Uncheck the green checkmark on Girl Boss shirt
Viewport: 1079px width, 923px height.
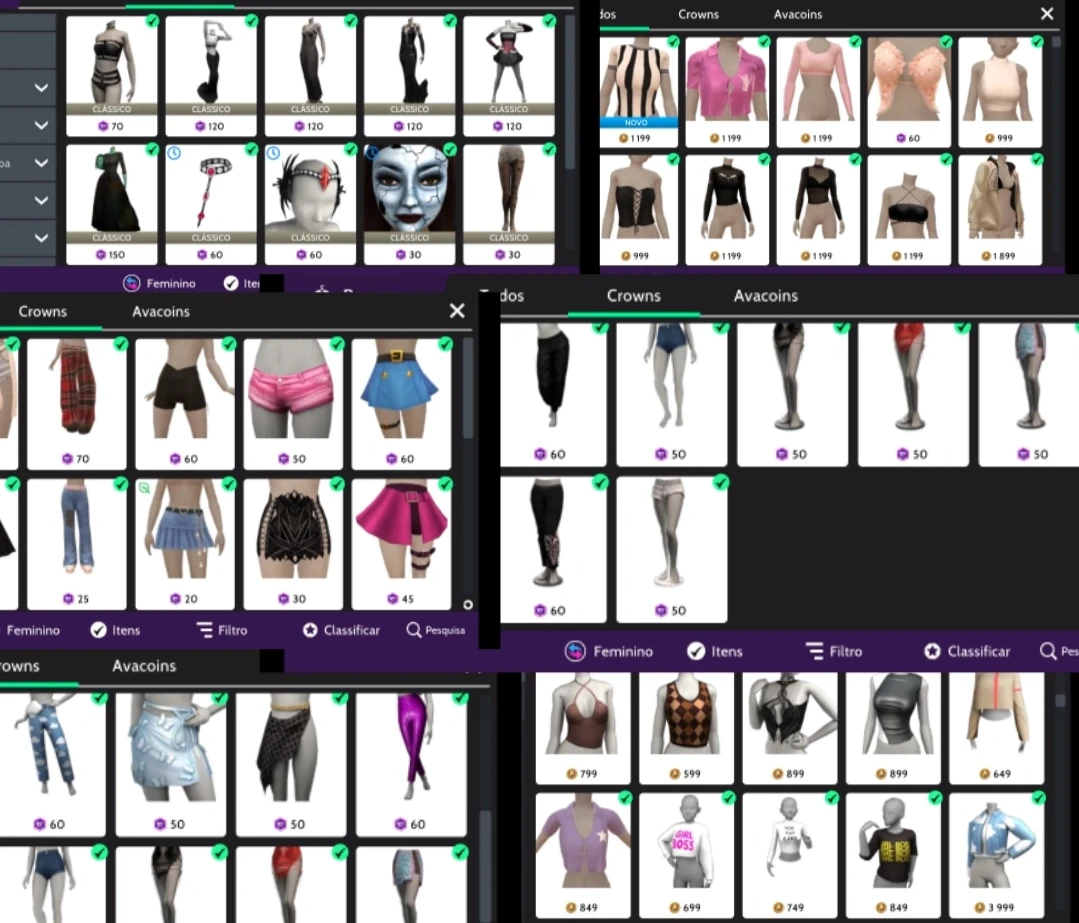pos(728,798)
